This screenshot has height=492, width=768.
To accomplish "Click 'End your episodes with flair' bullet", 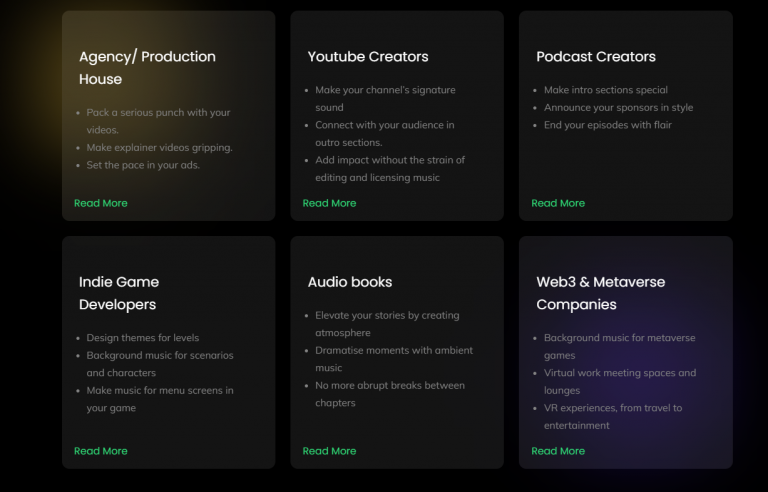I will 608,125.
